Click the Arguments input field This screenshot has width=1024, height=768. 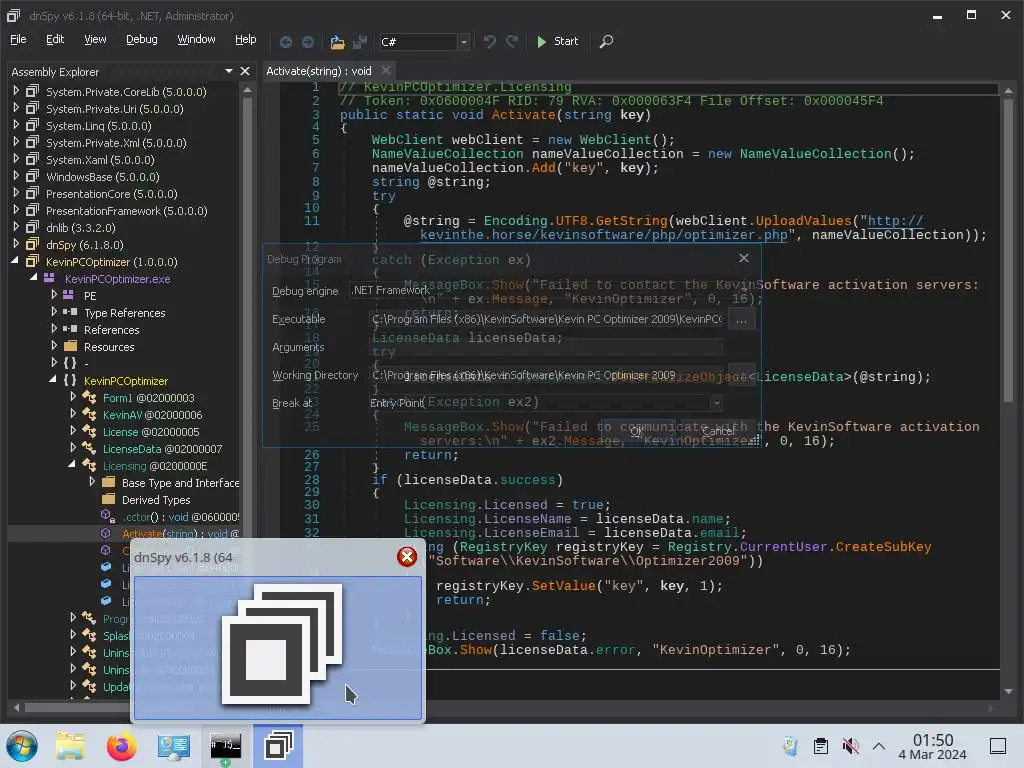click(546, 347)
